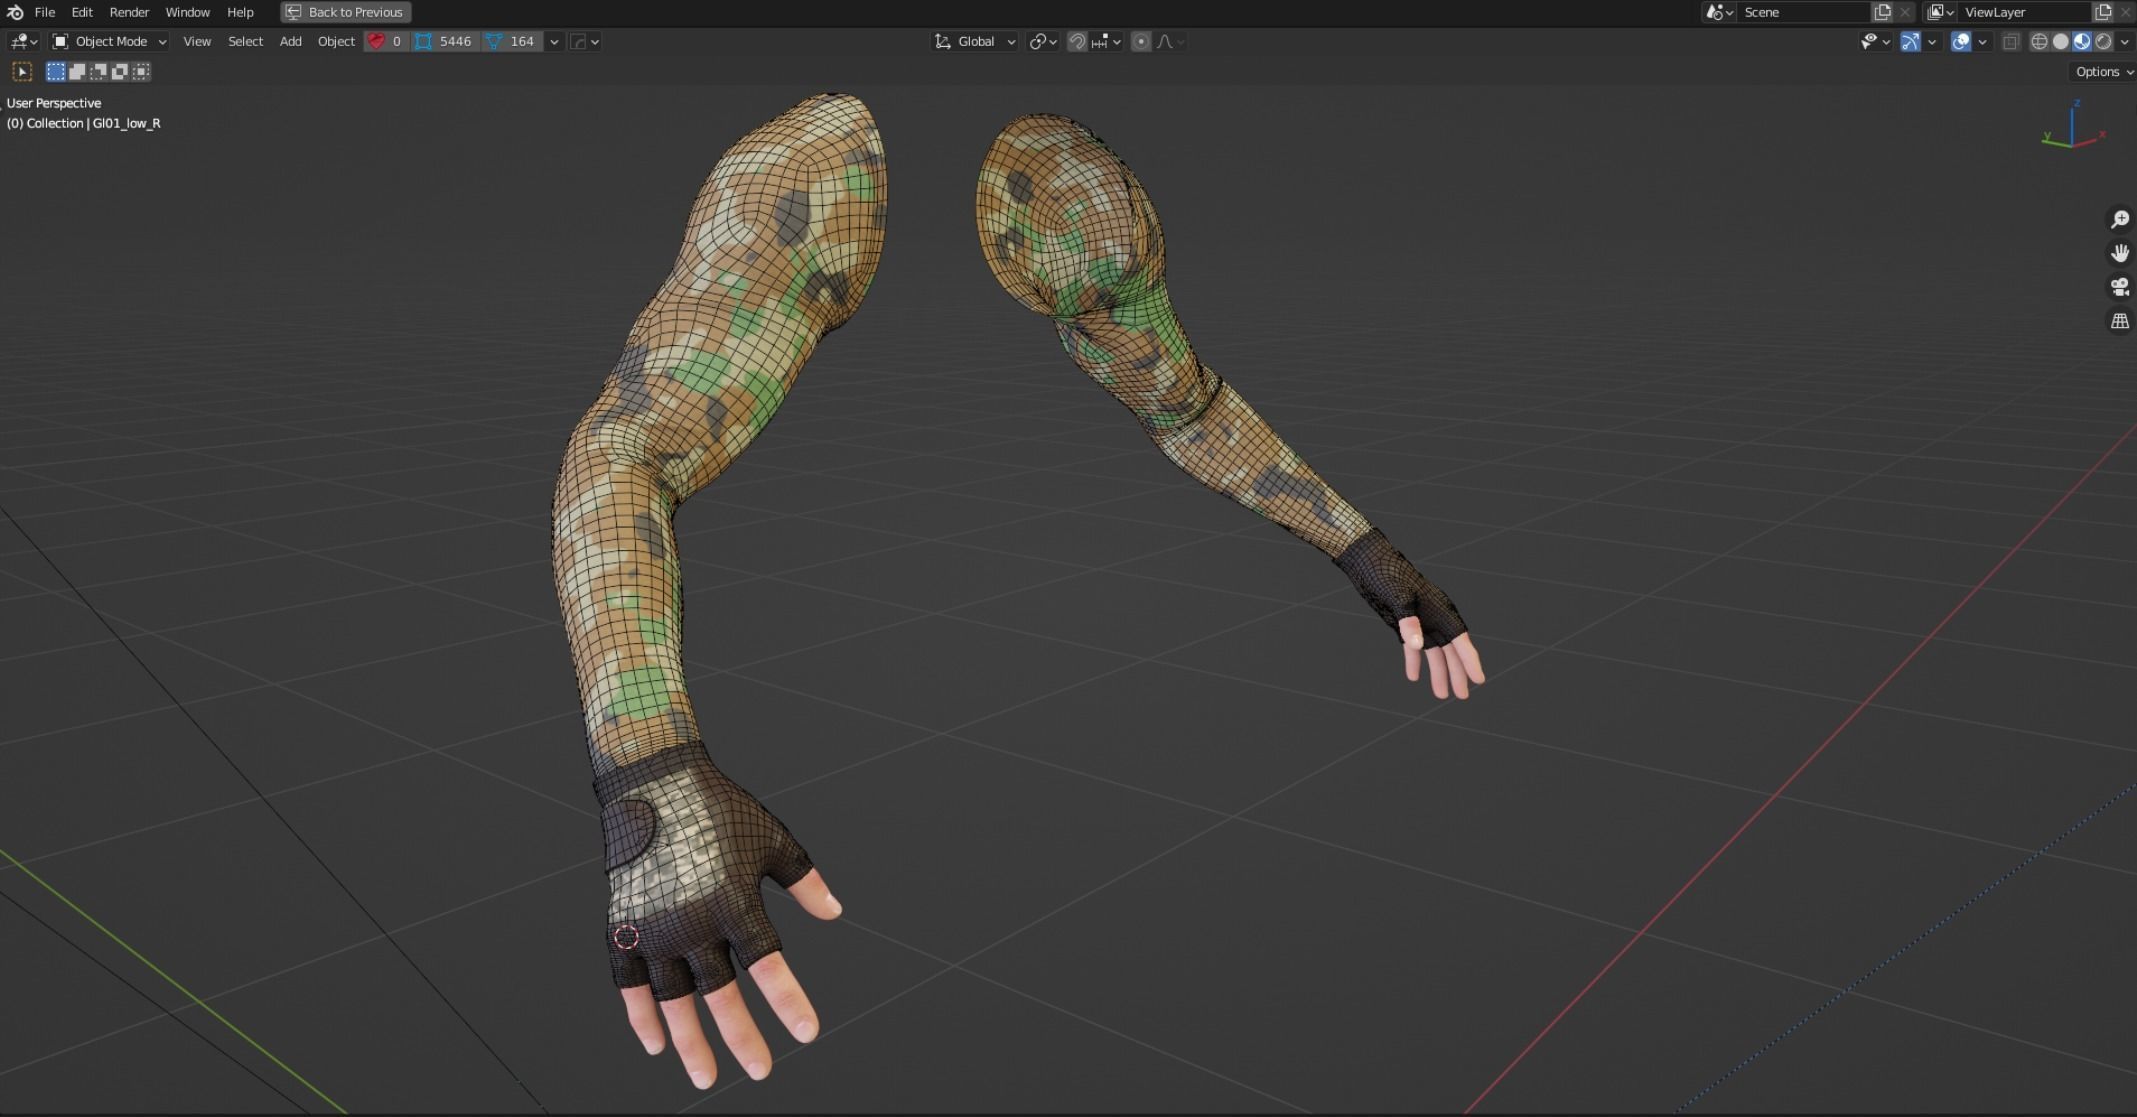Click the "User Perspective" viewport label
This screenshot has height=1117, width=2137.
coord(54,103)
